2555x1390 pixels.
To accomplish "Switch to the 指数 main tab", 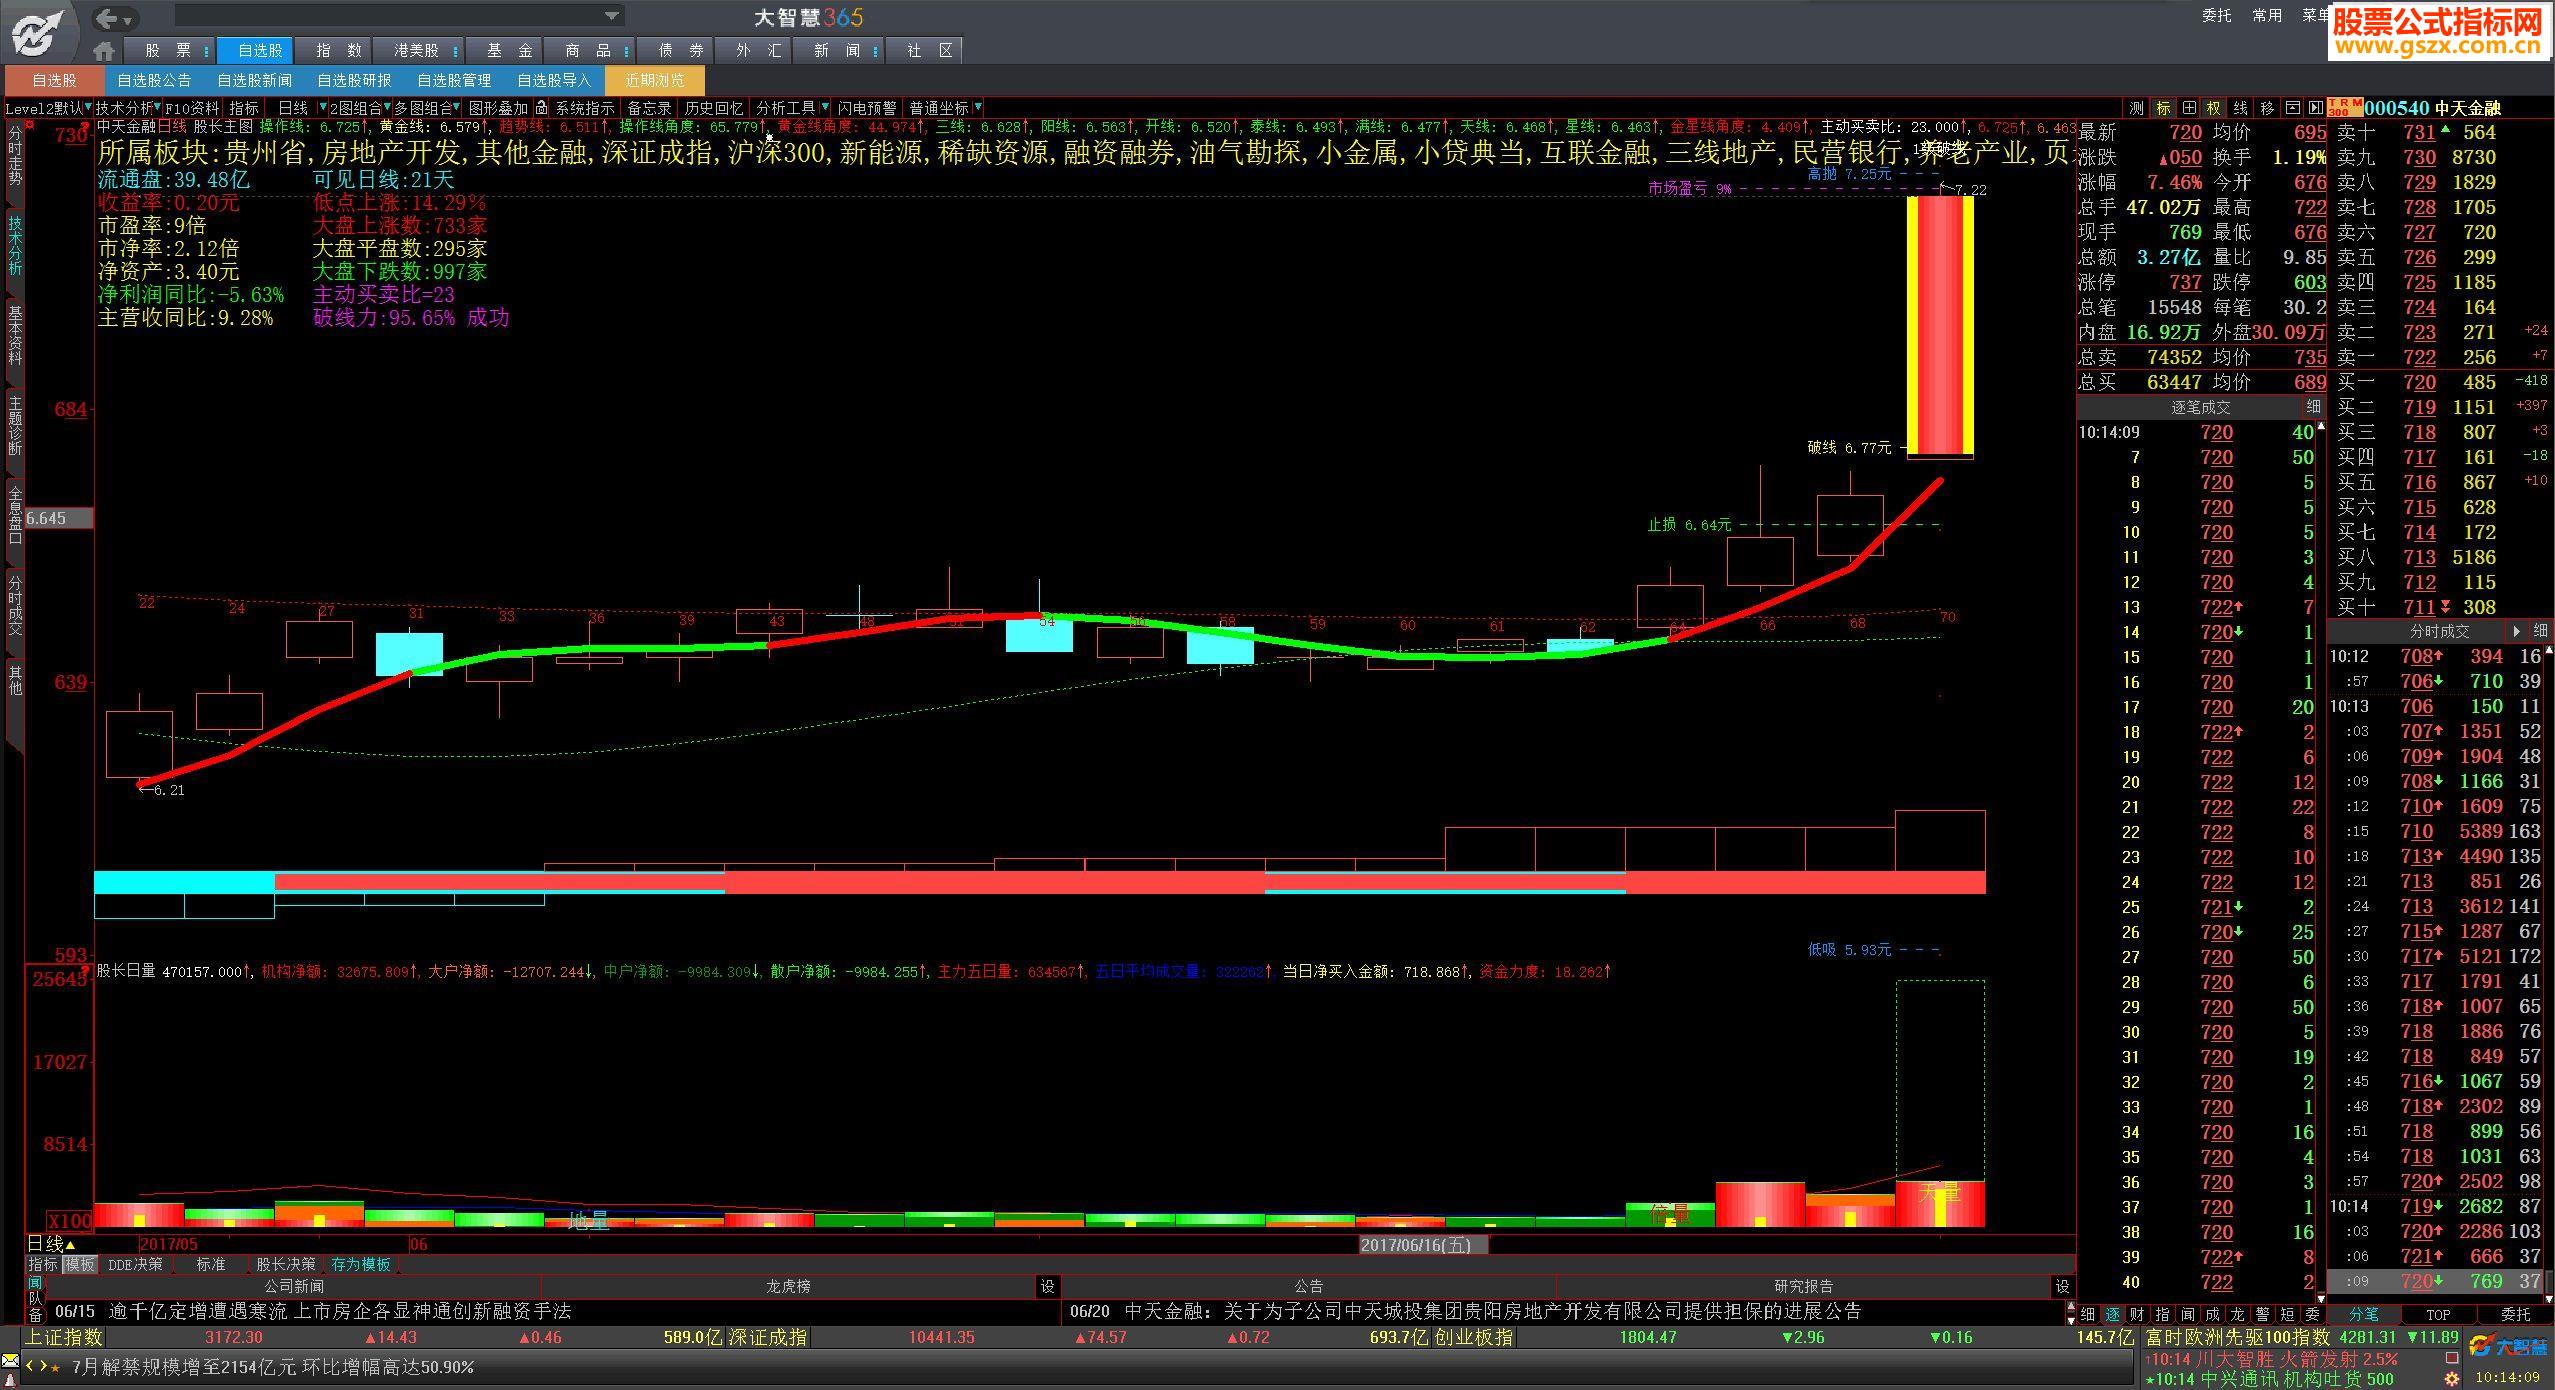I will (338, 50).
